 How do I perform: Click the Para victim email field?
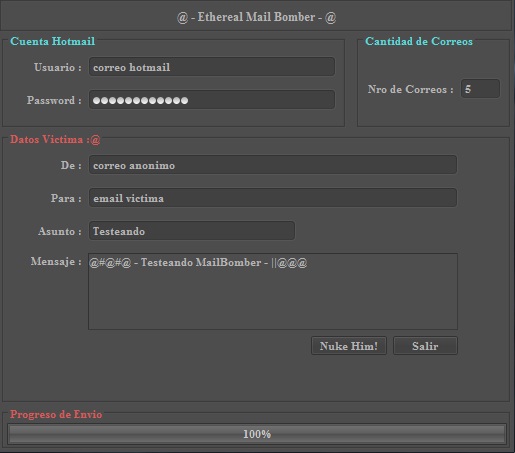(273, 198)
